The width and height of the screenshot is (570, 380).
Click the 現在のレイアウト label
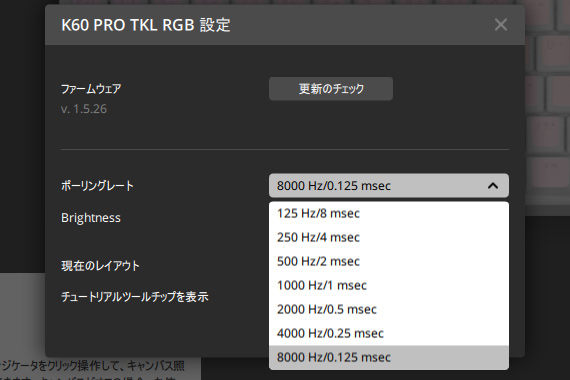[x=100, y=266]
